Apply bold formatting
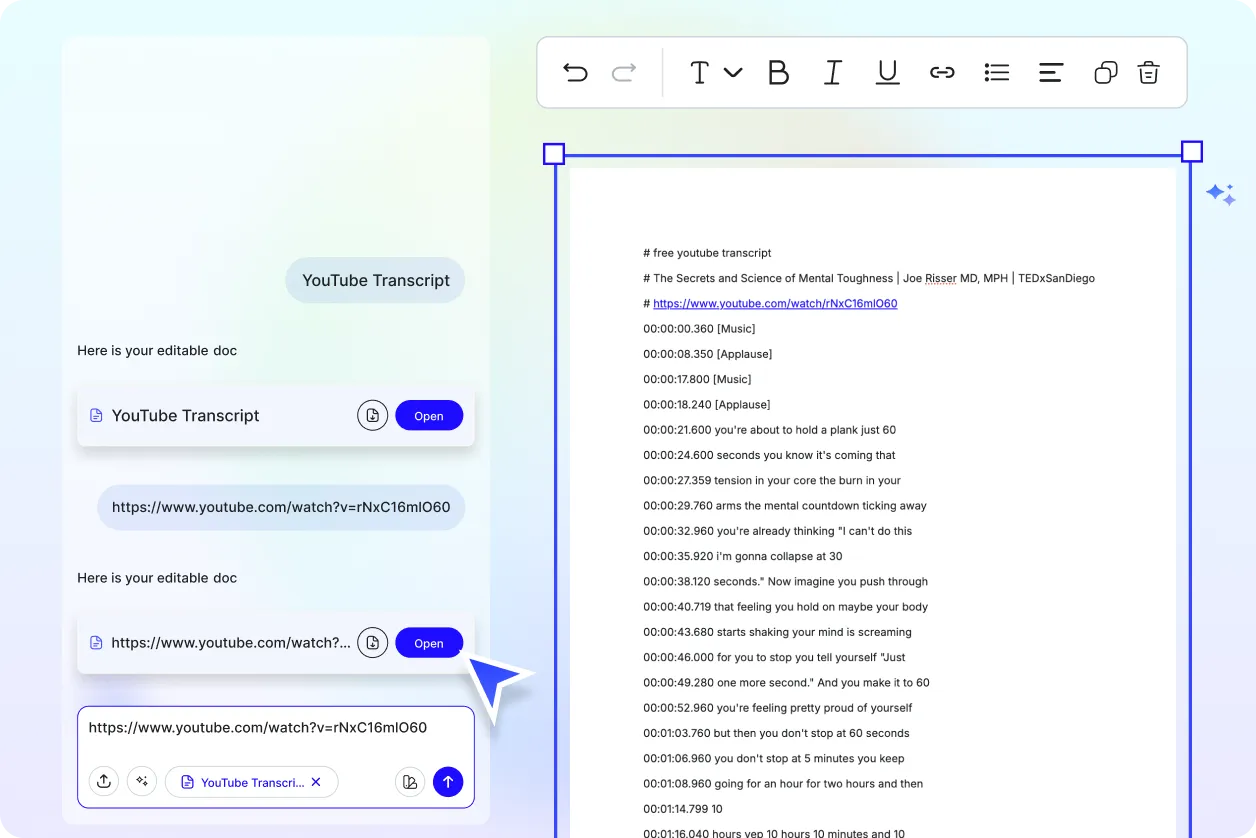 coord(779,72)
